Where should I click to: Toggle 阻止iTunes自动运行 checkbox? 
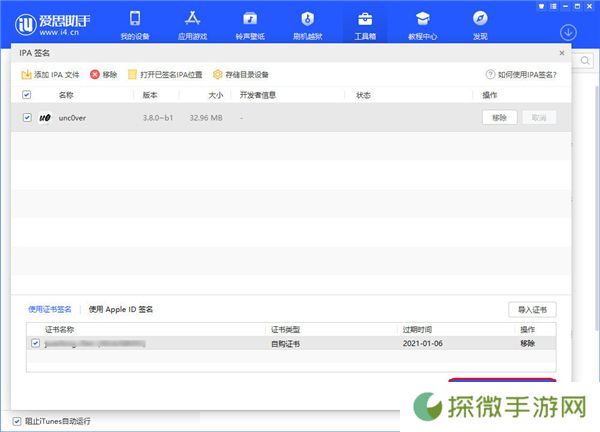16,421
